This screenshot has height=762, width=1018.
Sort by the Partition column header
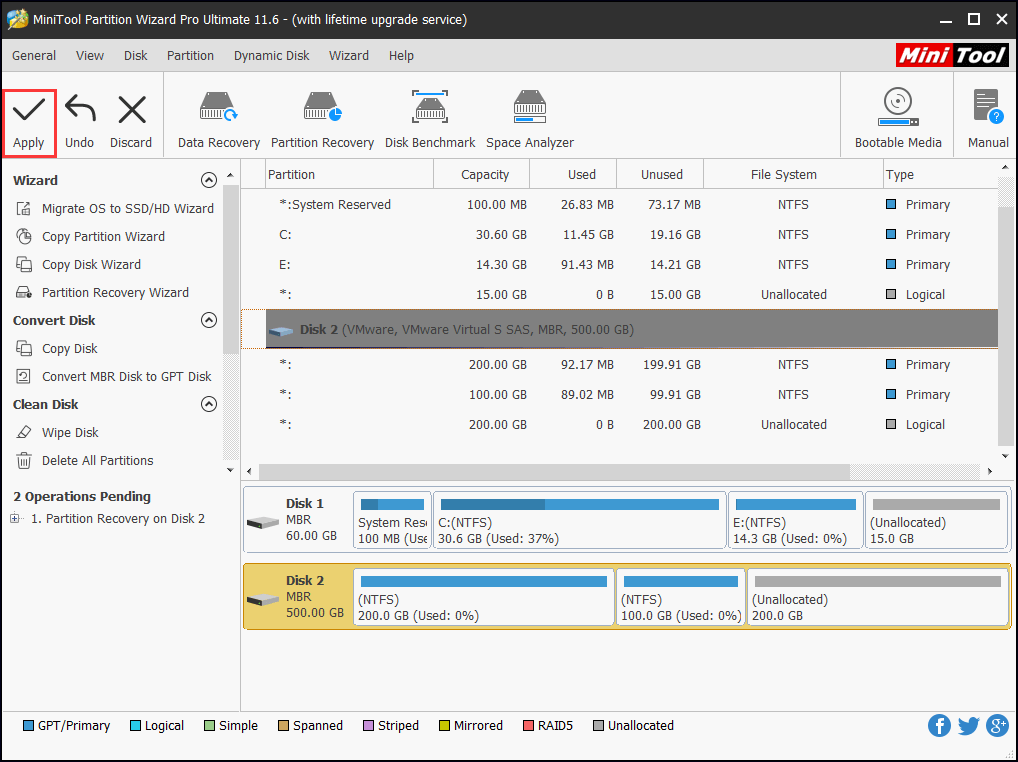[350, 175]
